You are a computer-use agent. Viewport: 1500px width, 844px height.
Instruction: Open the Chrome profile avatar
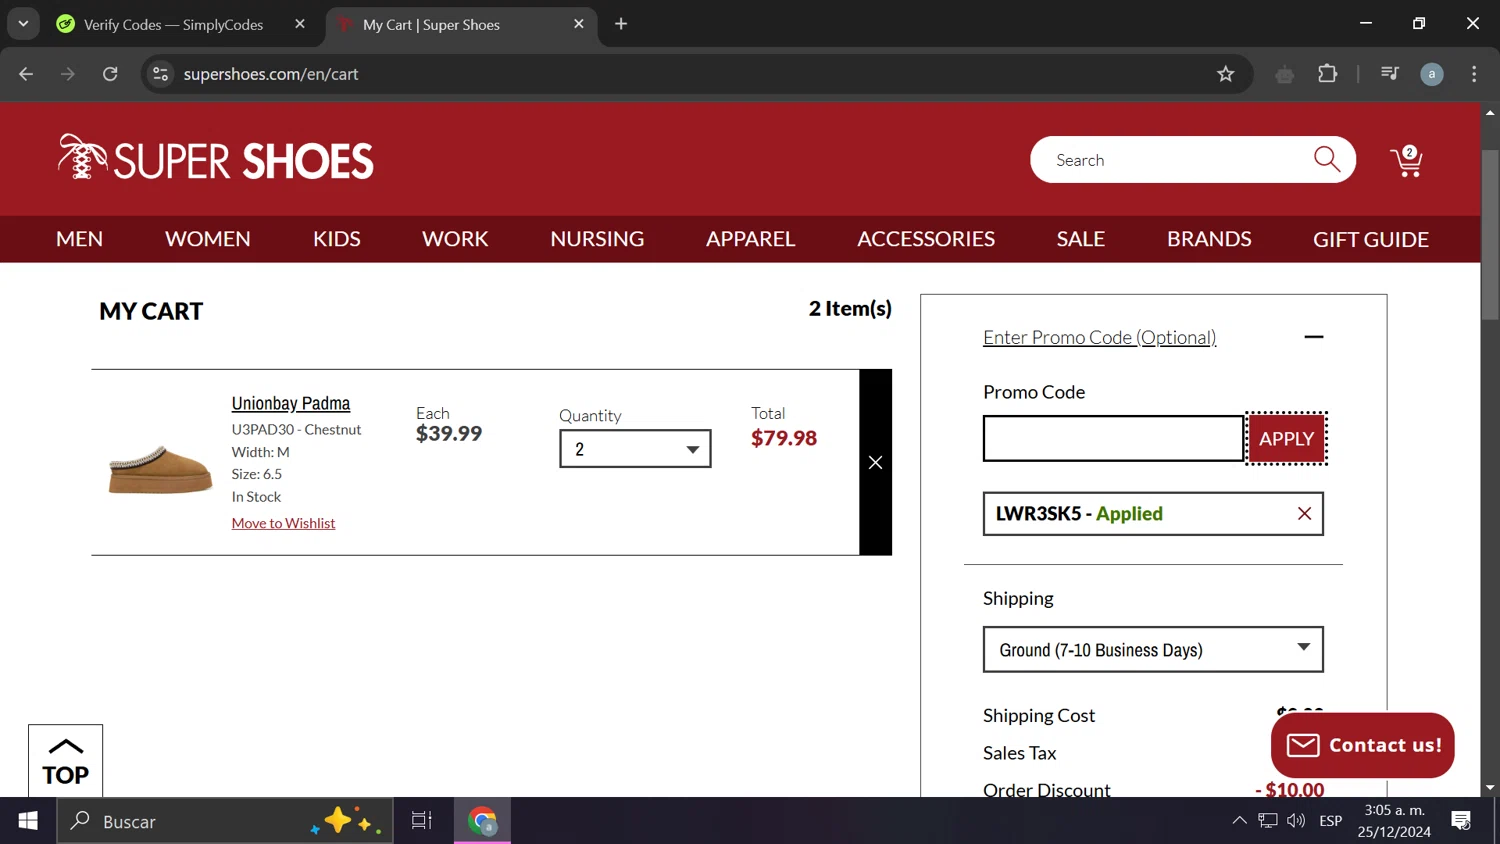pos(1432,74)
